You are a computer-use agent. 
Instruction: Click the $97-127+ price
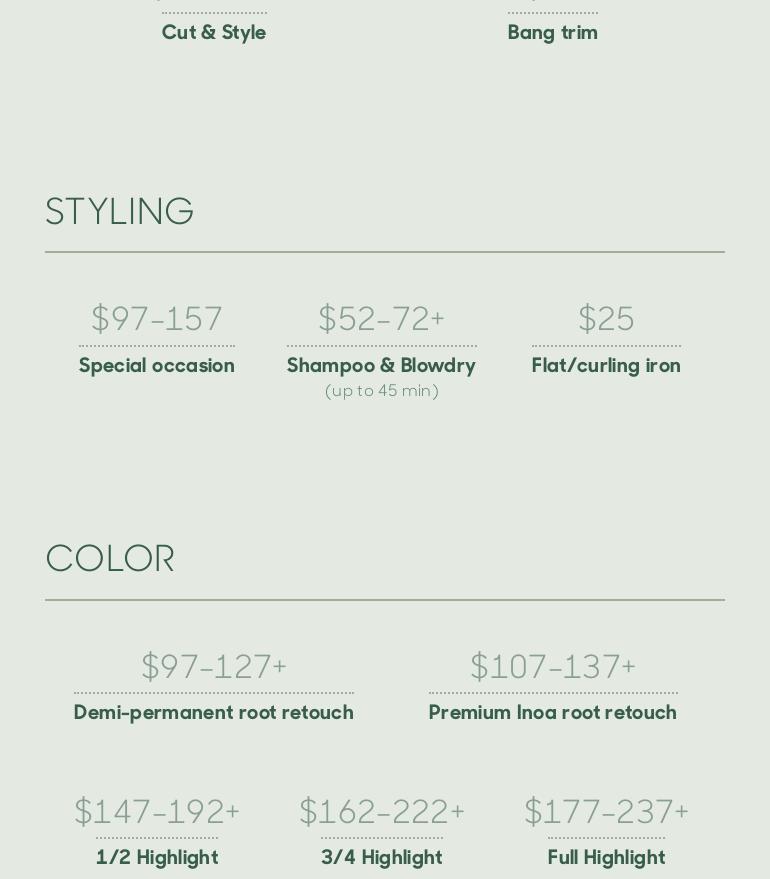[x=214, y=666]
